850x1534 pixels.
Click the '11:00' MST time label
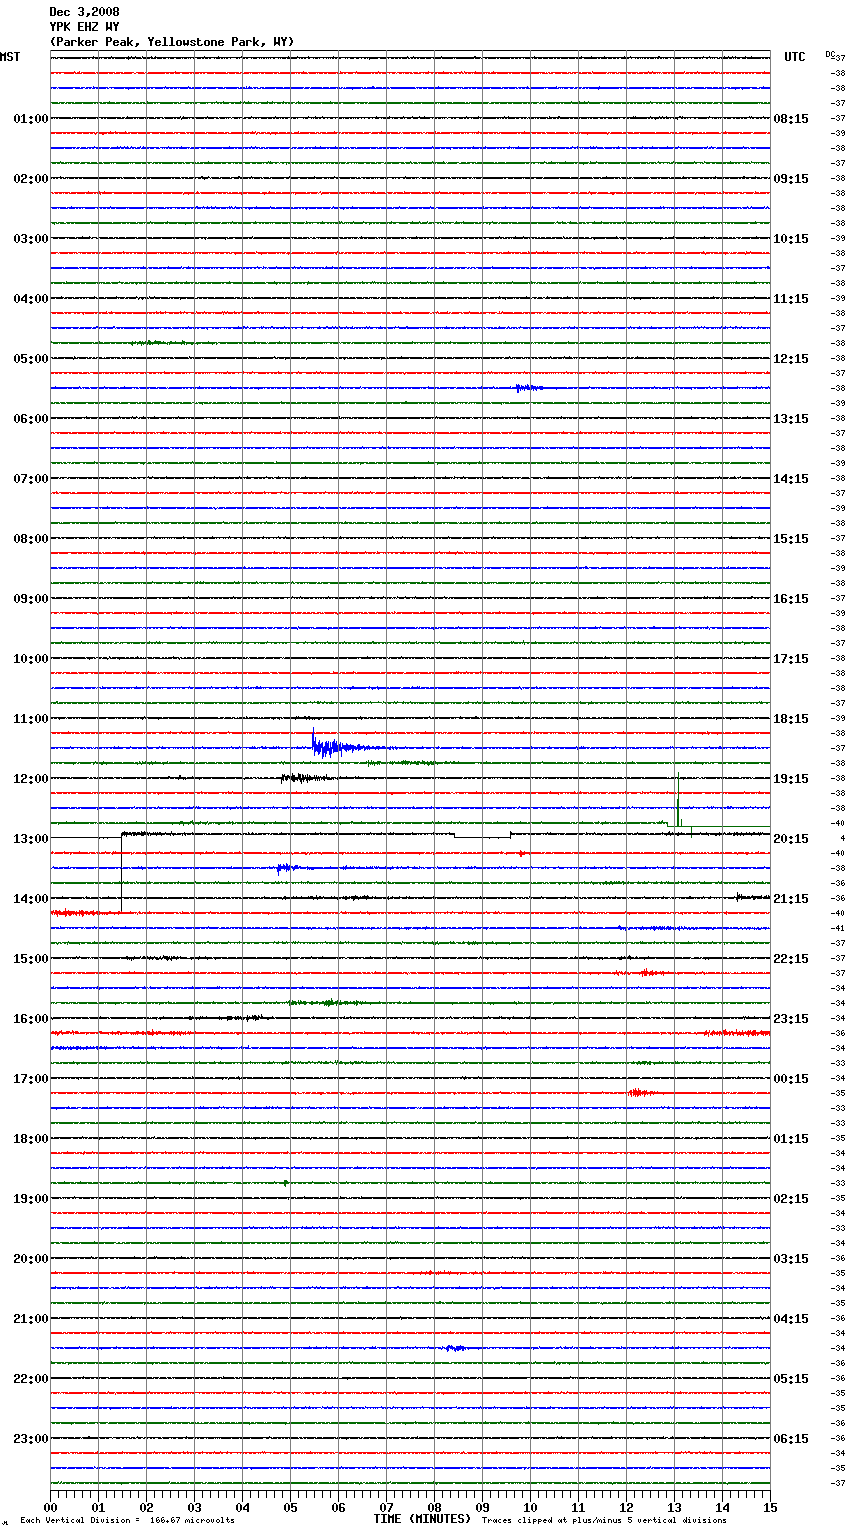coord(30,719)
